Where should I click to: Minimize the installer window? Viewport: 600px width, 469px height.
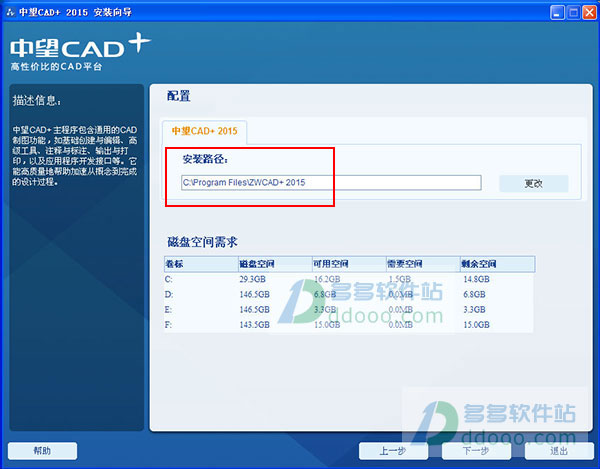(557, 13)
